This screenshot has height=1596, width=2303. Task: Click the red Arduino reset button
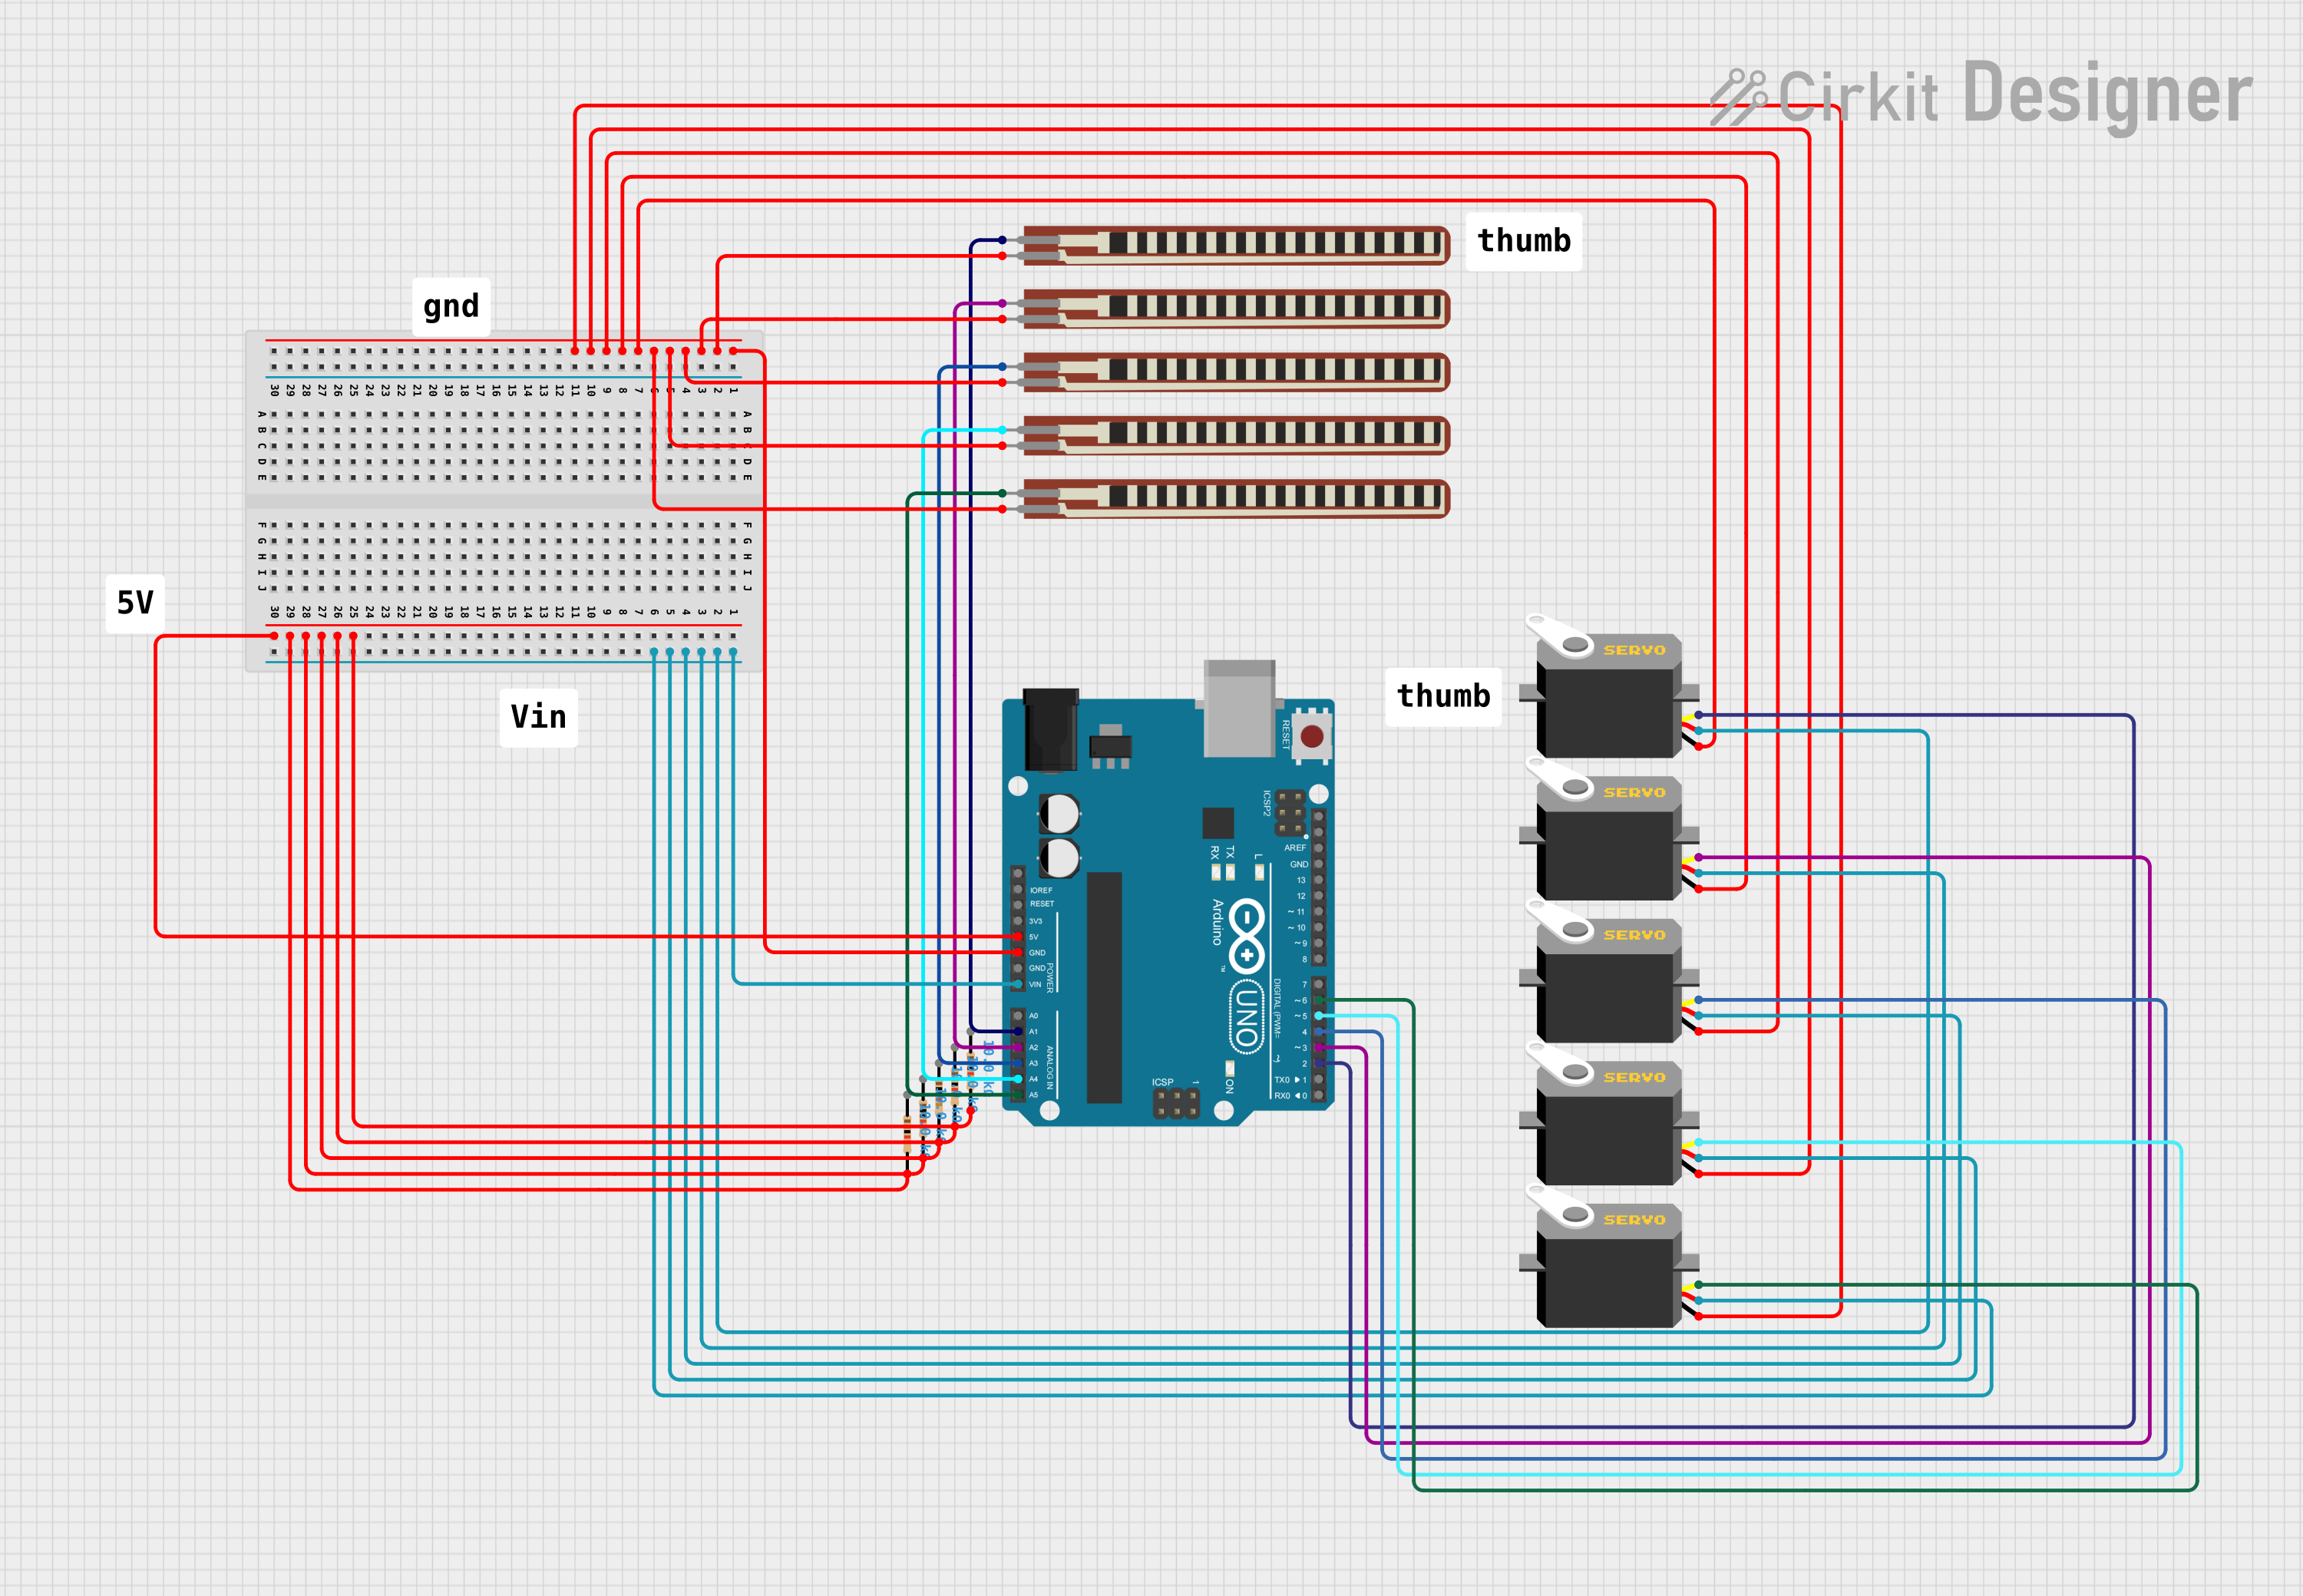1312,737
